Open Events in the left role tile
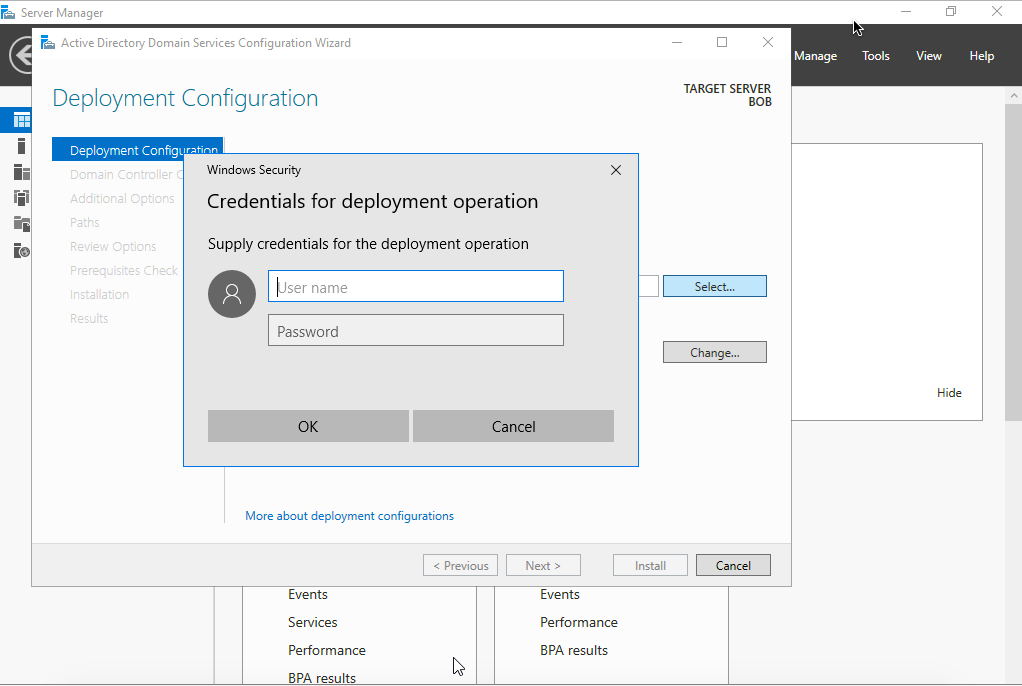 point(308,594)
